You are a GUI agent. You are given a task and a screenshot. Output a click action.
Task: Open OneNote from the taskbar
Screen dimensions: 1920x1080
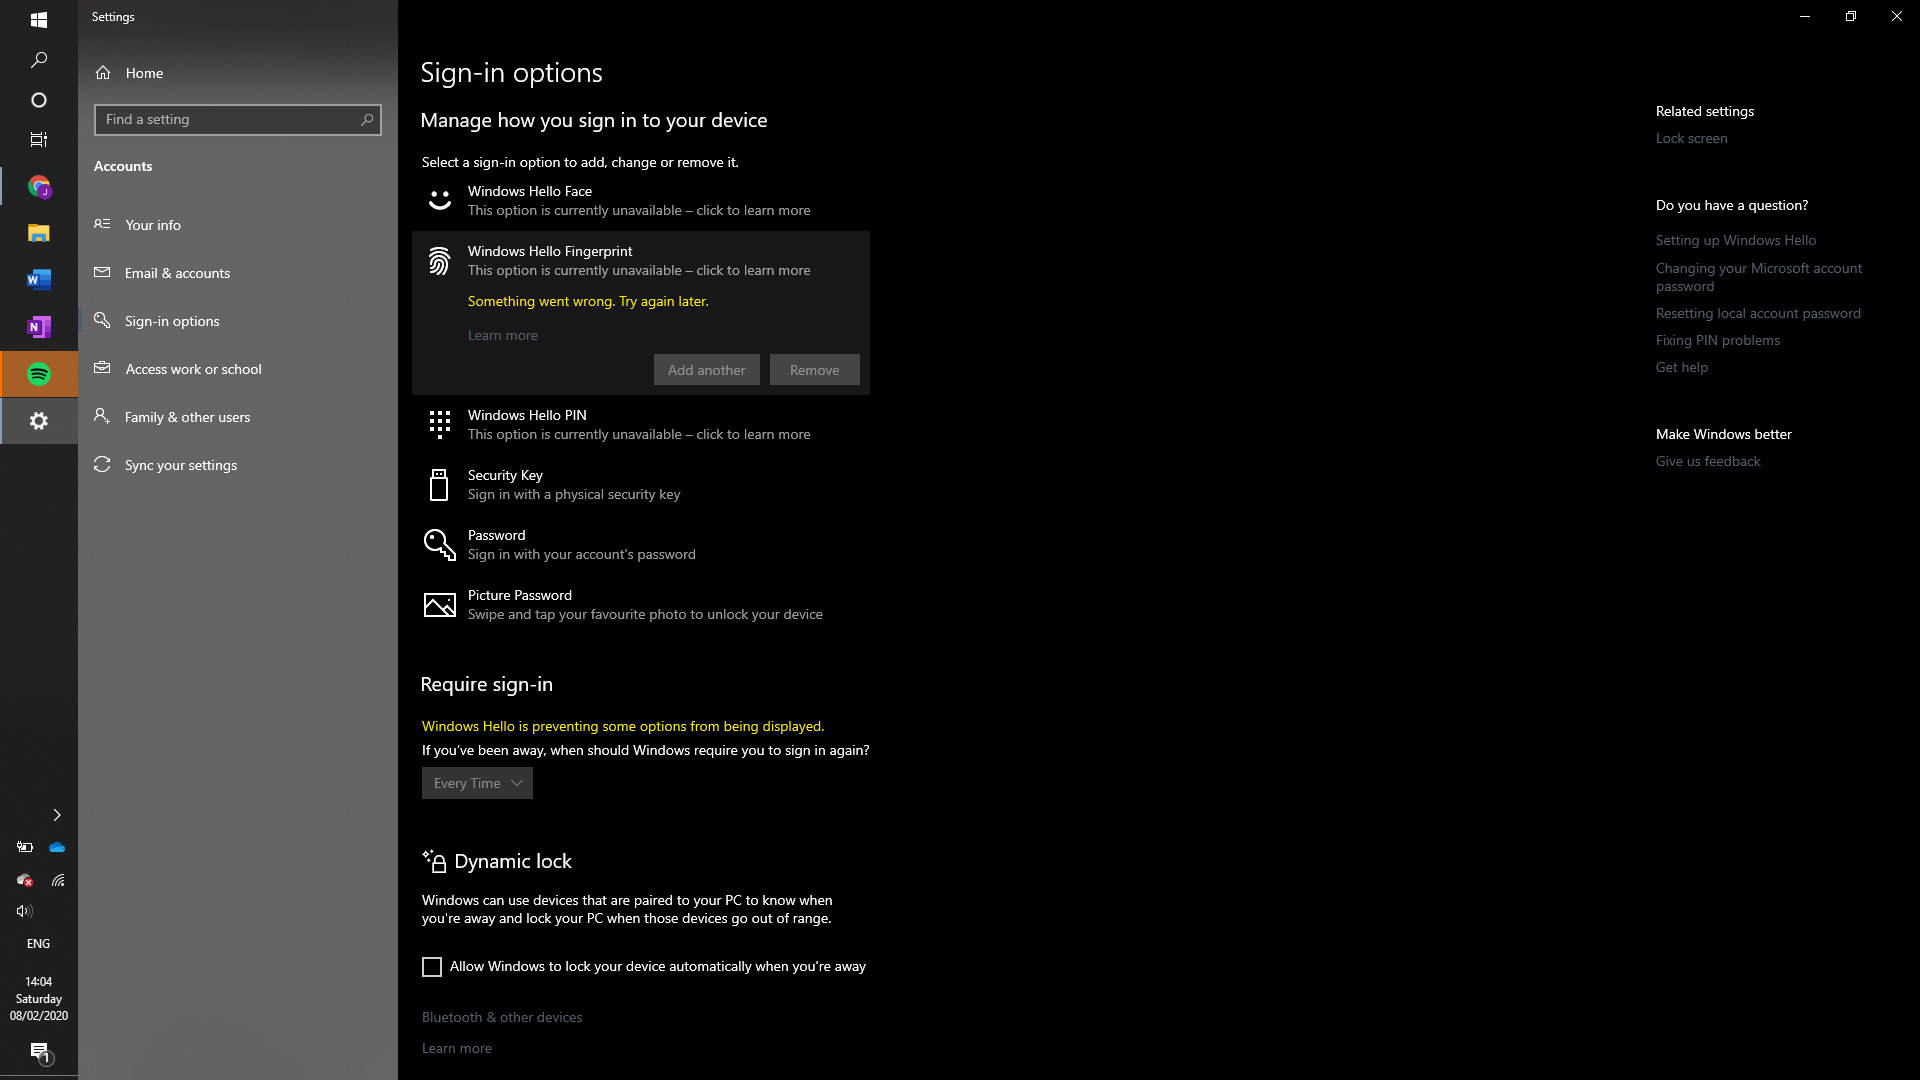38,327
